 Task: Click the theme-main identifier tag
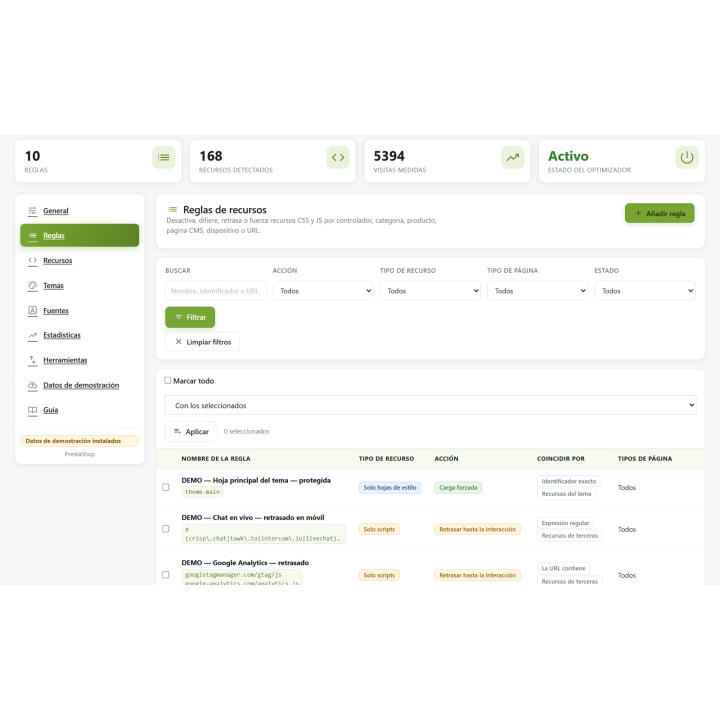pyautogui.click(x=202, y=492)
